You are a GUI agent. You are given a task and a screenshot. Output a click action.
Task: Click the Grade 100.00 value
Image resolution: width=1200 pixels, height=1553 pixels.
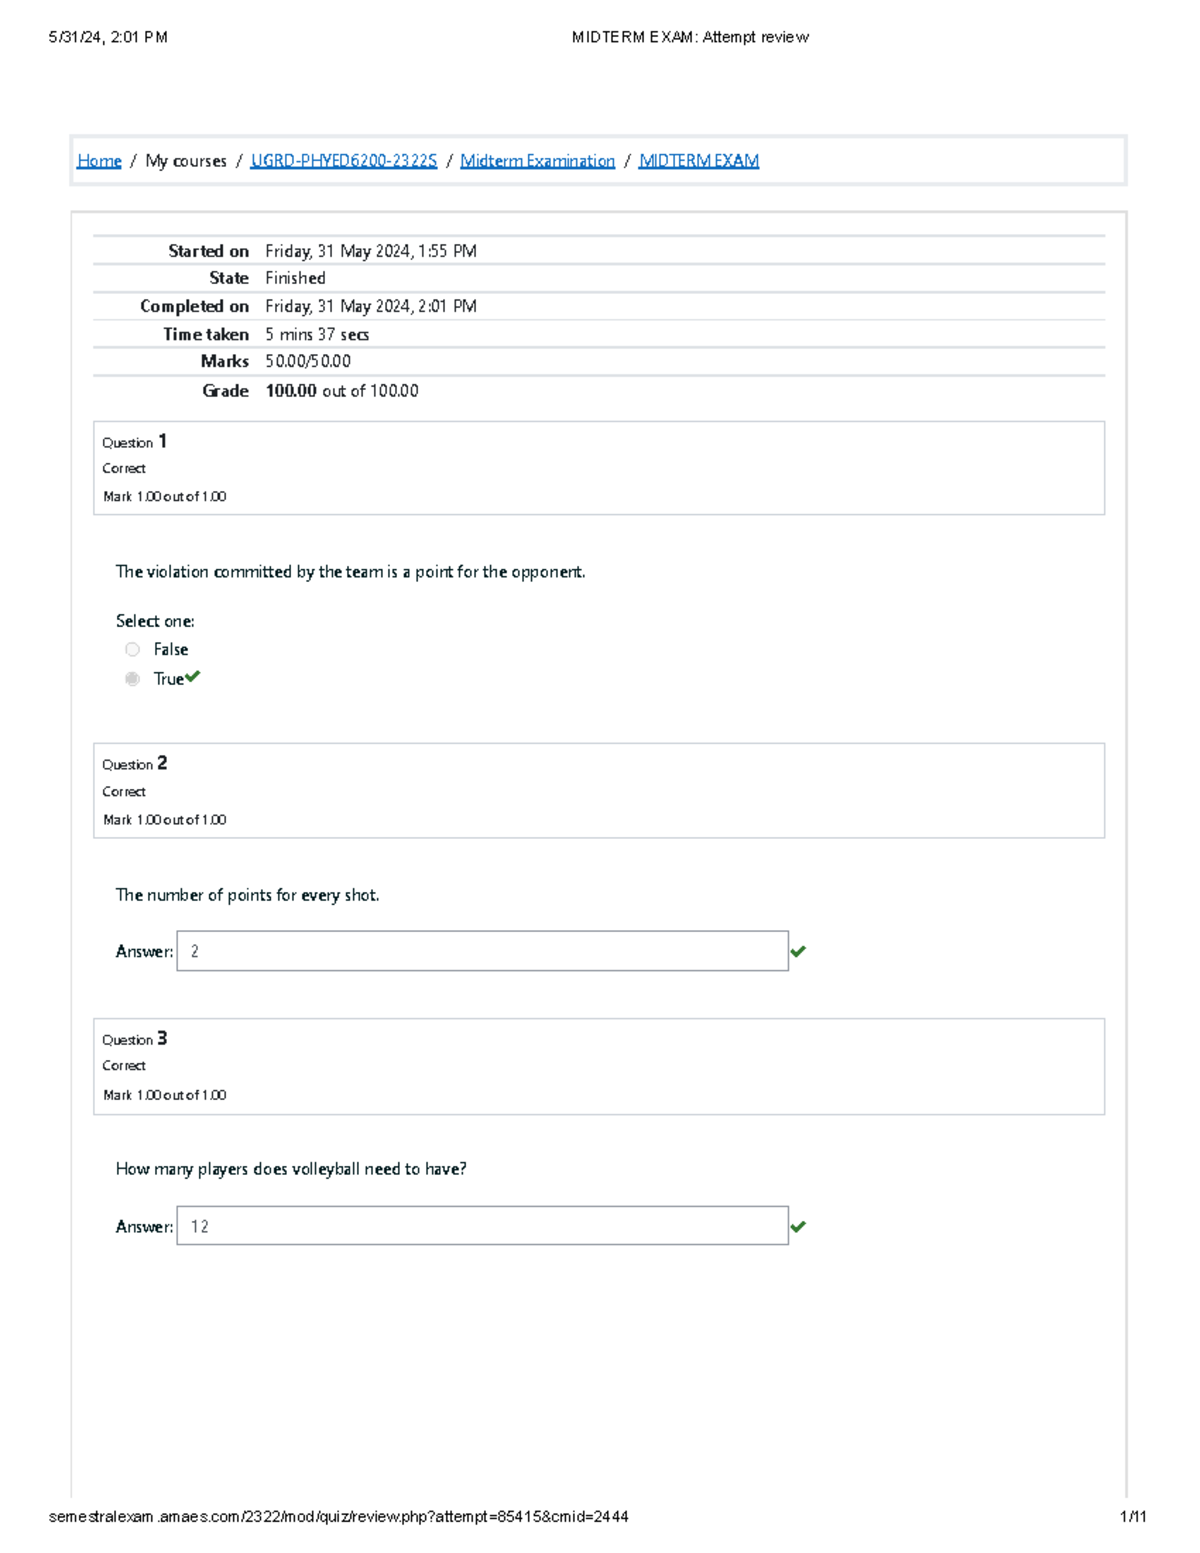[292, 390]
